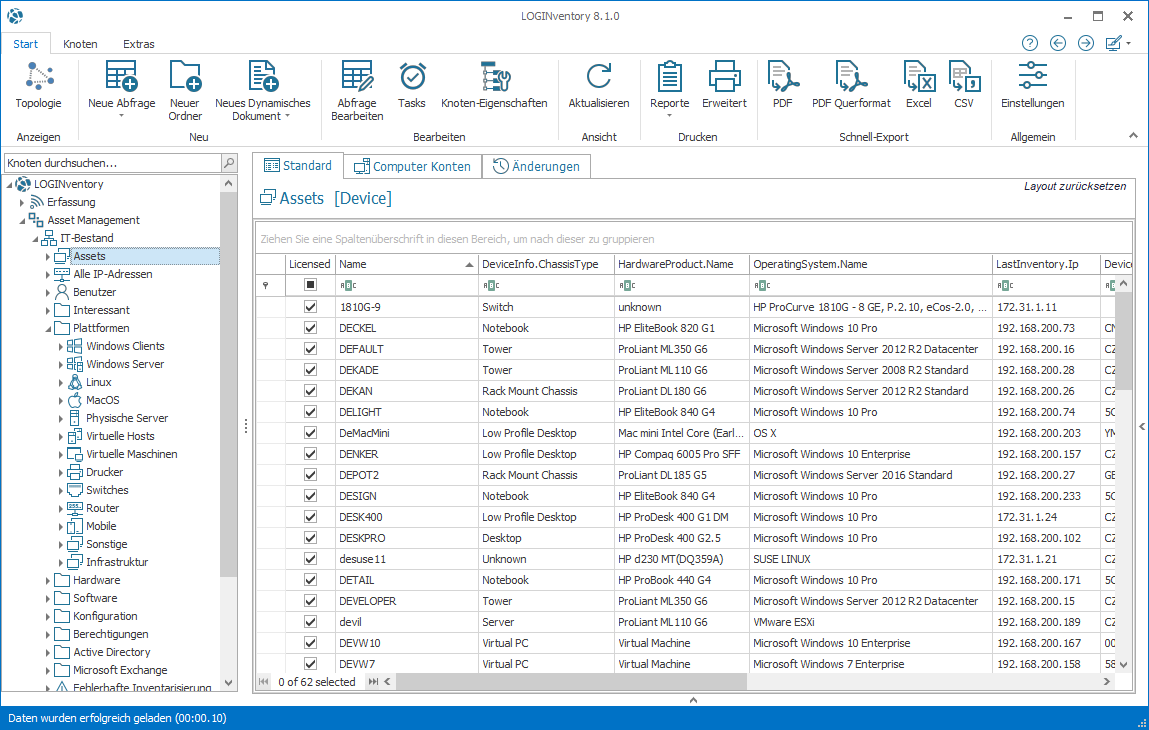Toggle Licensed checkbox for DETAIL

tap(311, 580)
